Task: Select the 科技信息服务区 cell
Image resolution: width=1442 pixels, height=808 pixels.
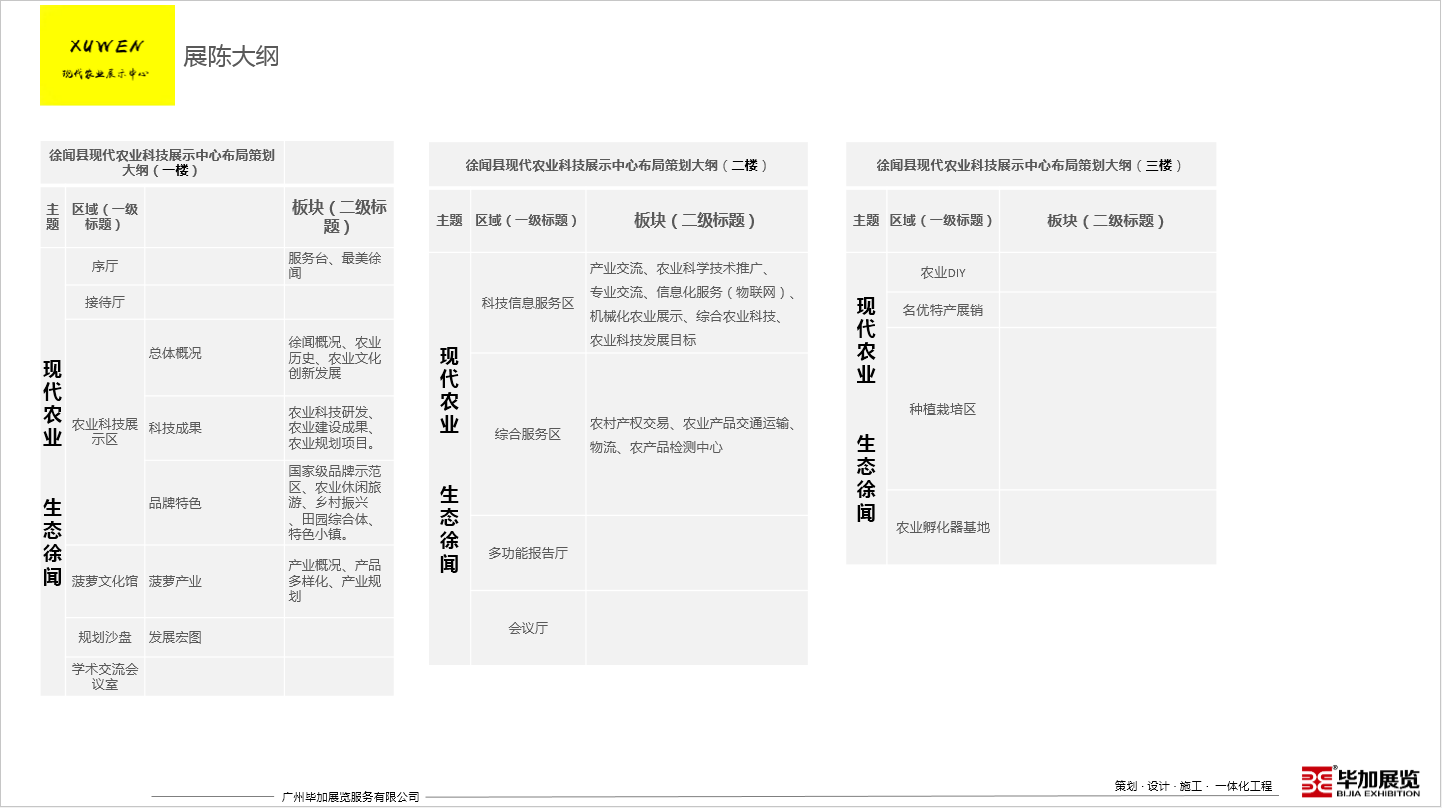Action: pyautogui.click(x=528, y=303)
